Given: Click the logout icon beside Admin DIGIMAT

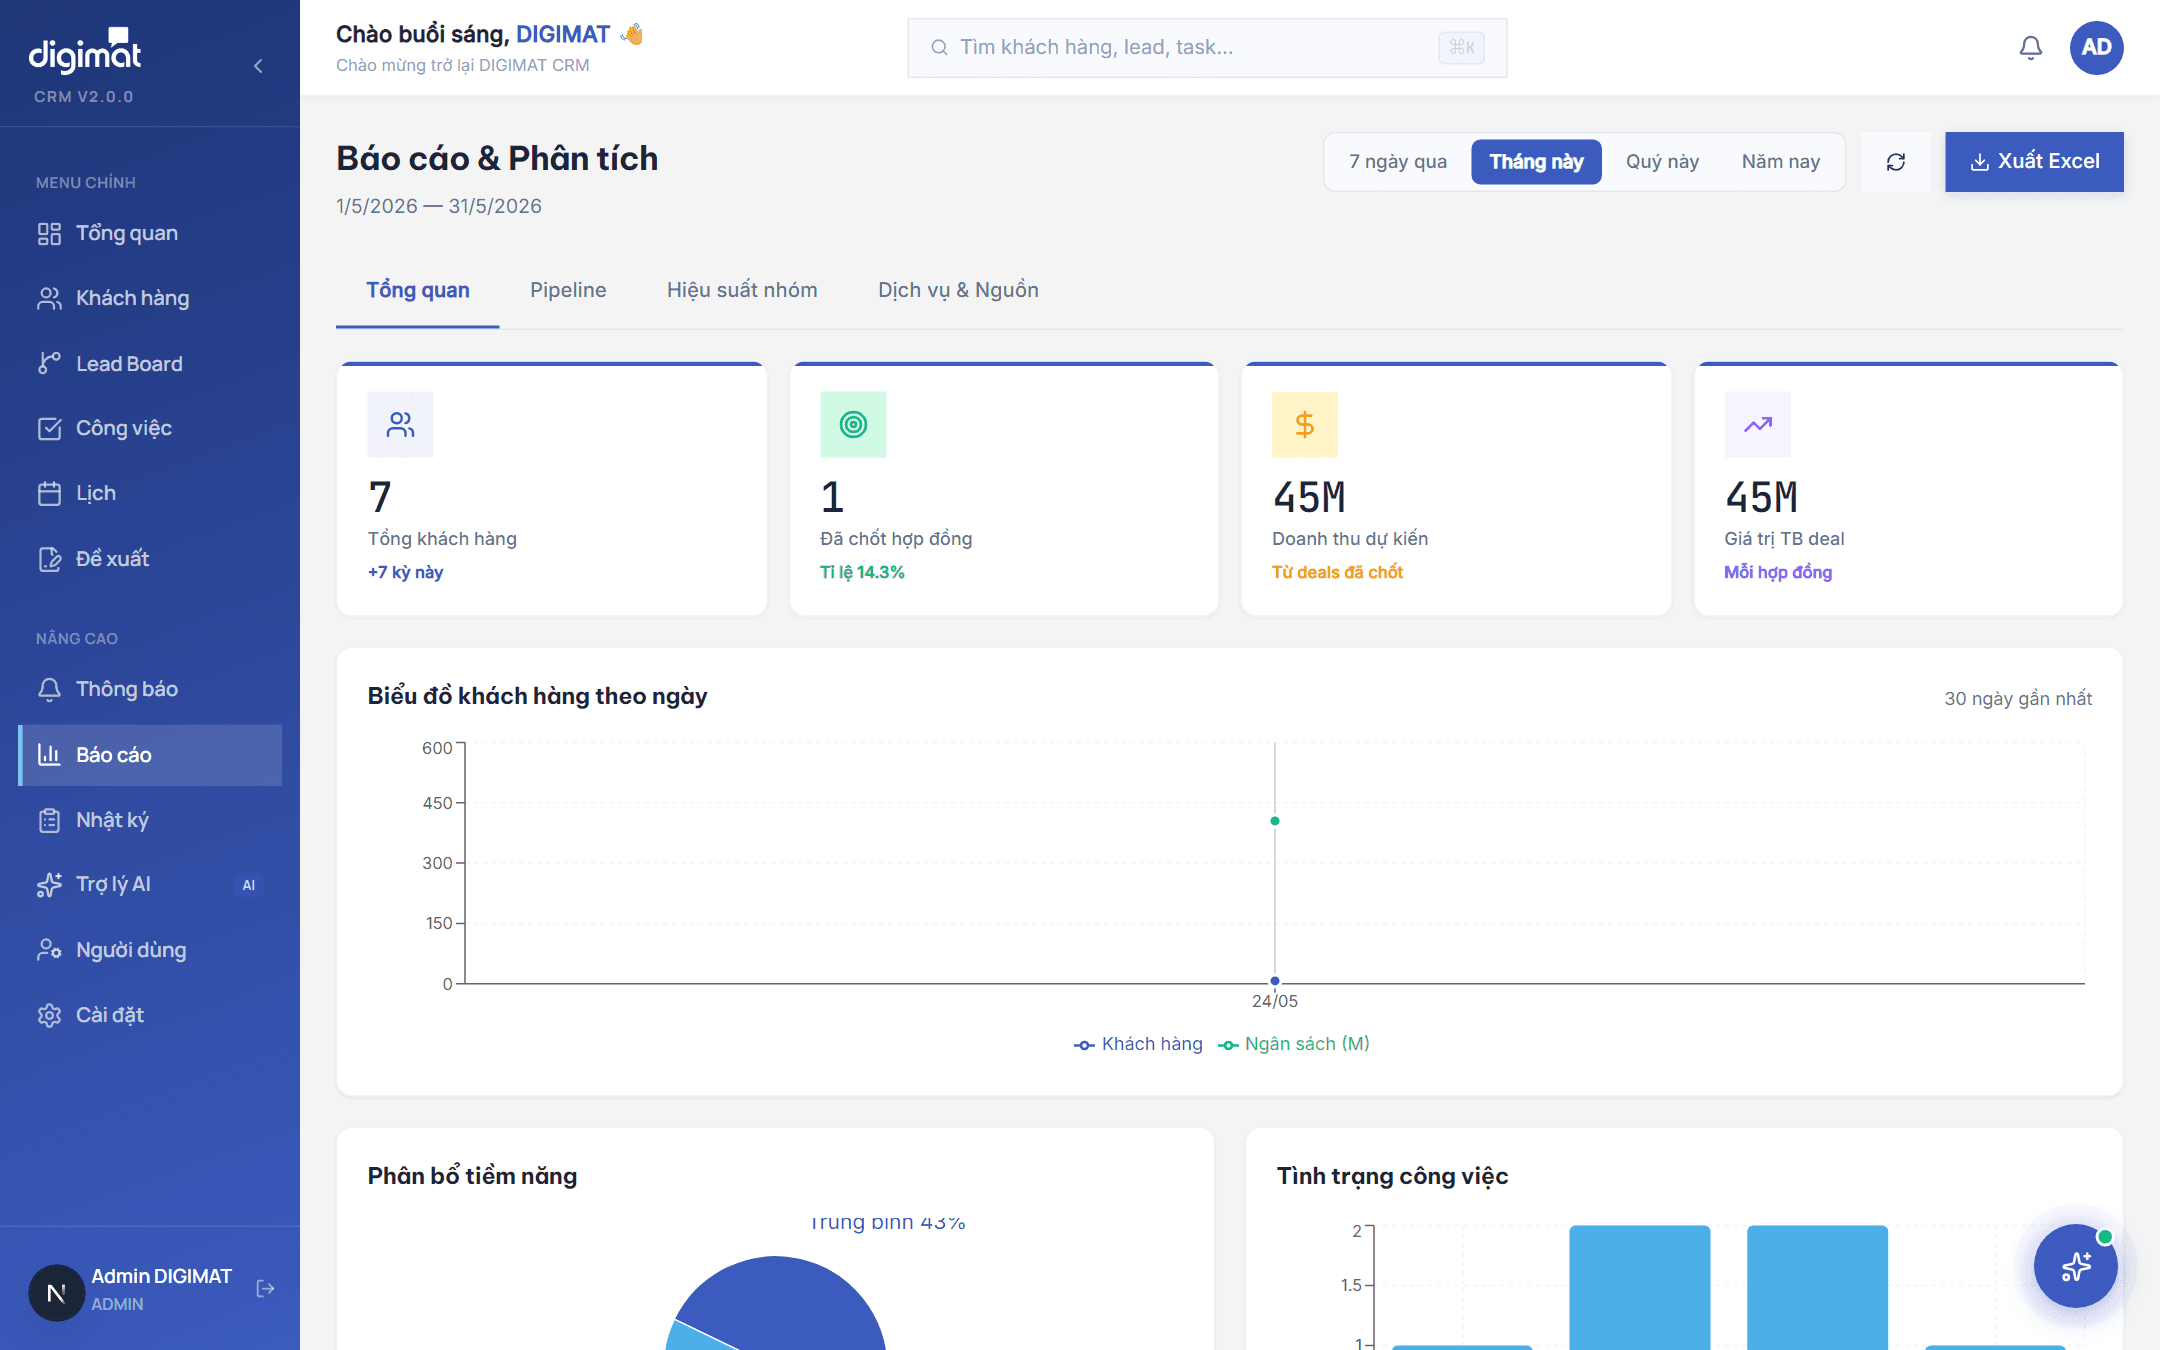Looking at the screenshot, I should coord(265,1289).
